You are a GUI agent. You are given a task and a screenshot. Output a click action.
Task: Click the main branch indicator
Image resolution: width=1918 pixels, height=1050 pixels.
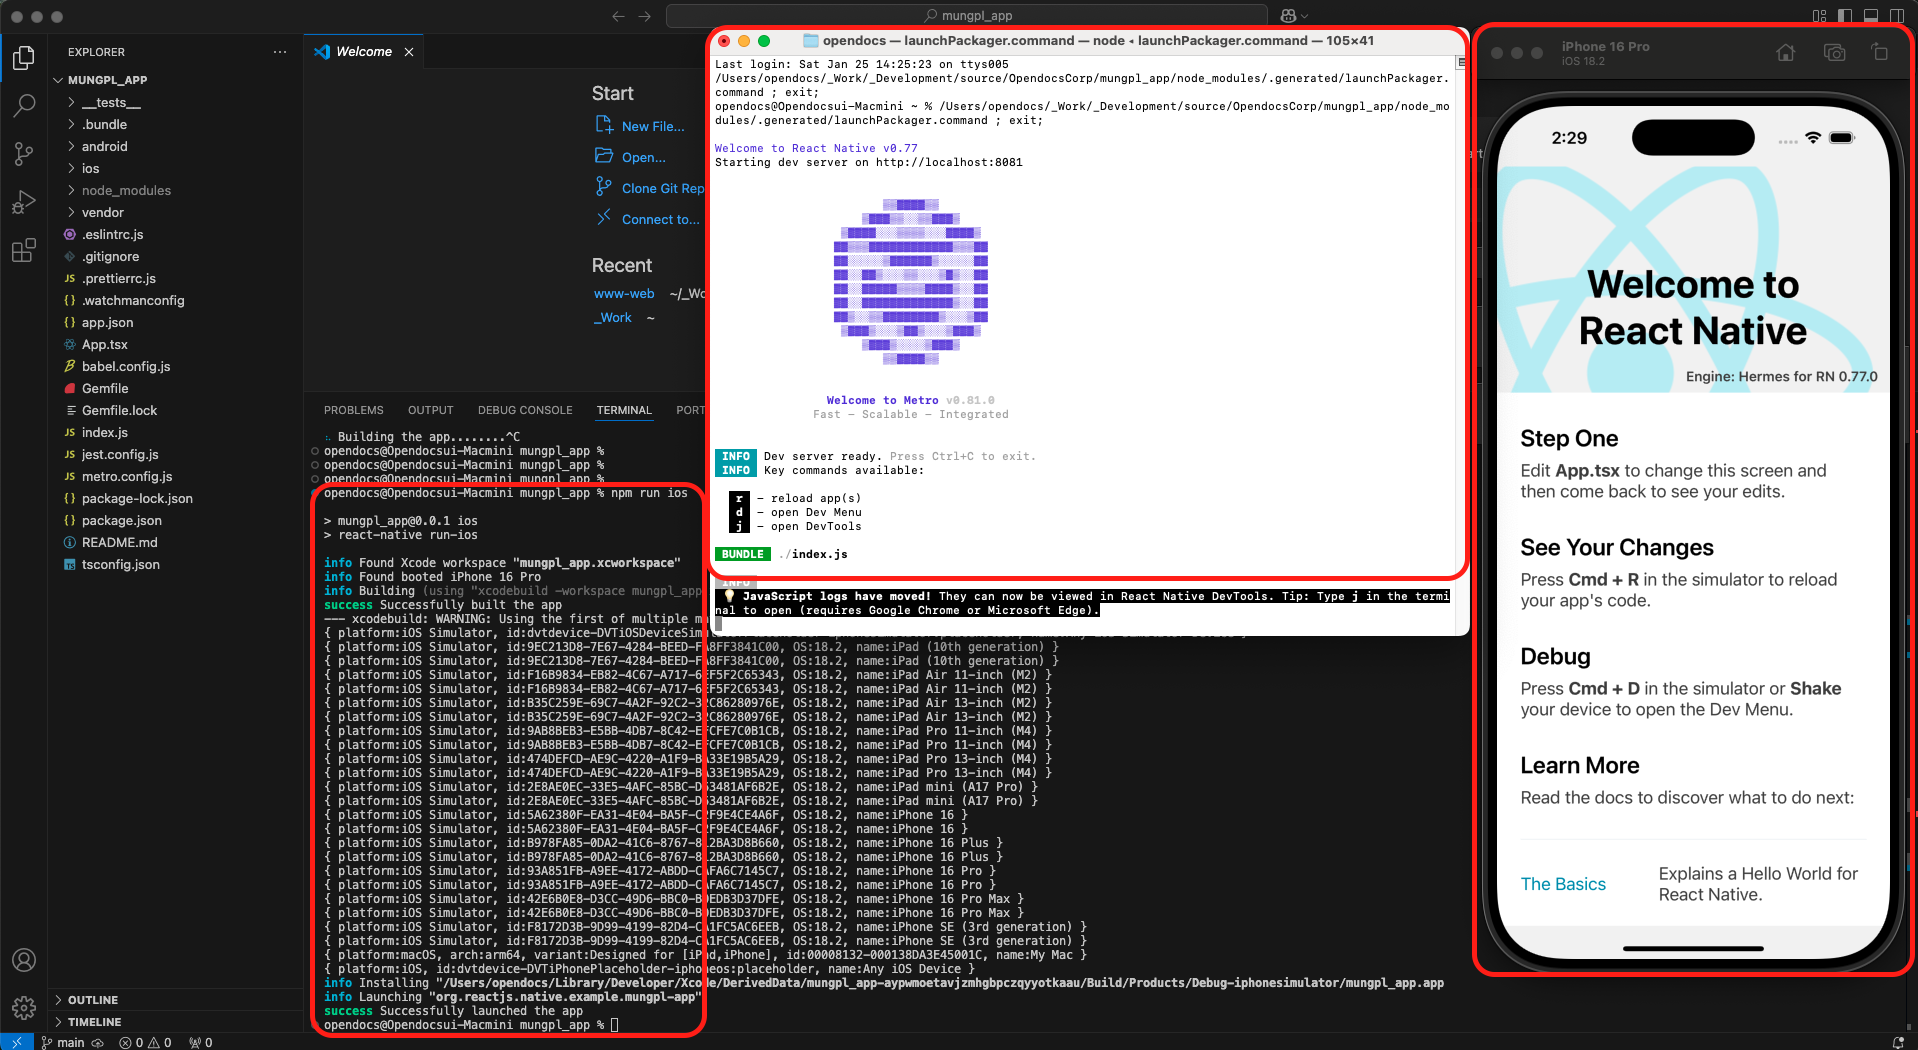[x=63, y=1042]
